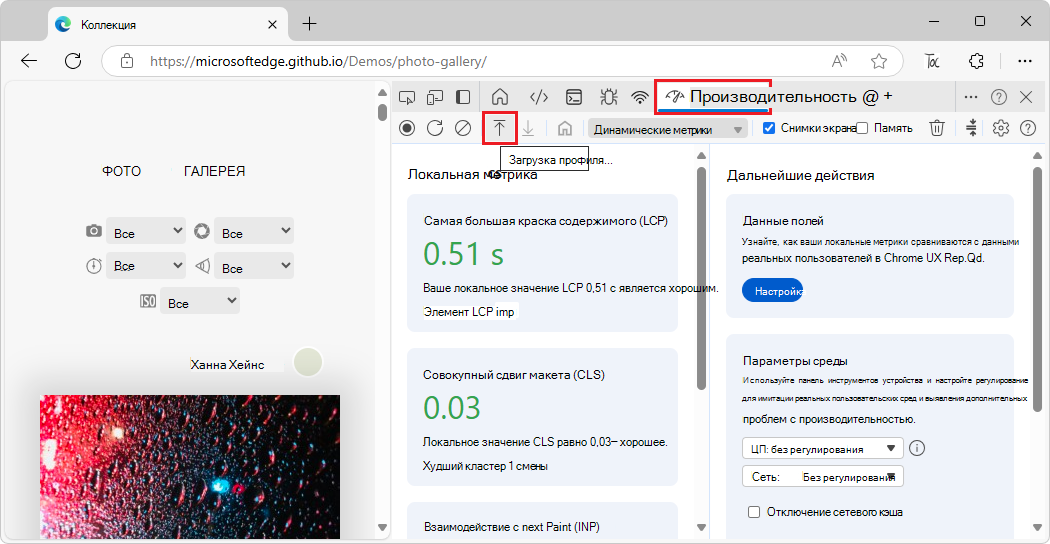Activate Inspect element tool
This screenshot has width=1050, height=544.
pos(406,98)
